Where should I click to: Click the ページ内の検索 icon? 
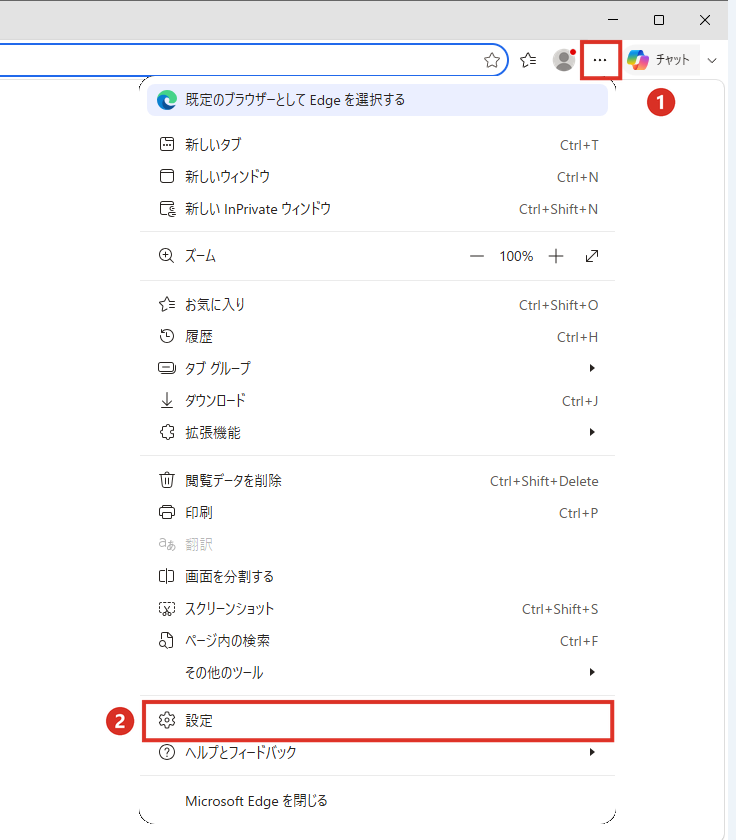coord(166,640)
